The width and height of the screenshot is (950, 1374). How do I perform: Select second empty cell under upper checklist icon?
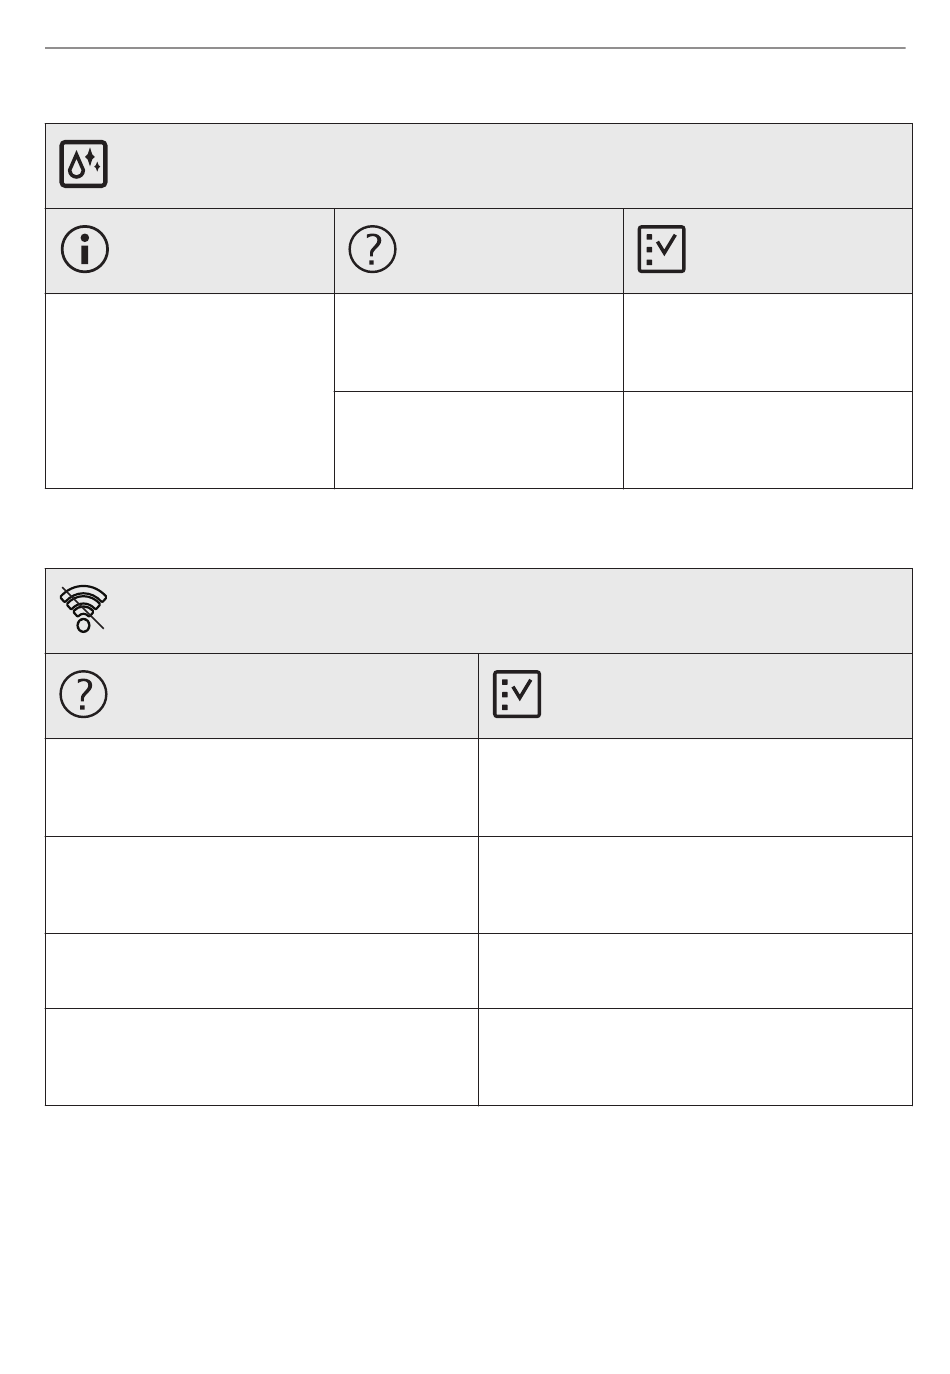coord(767,440)
